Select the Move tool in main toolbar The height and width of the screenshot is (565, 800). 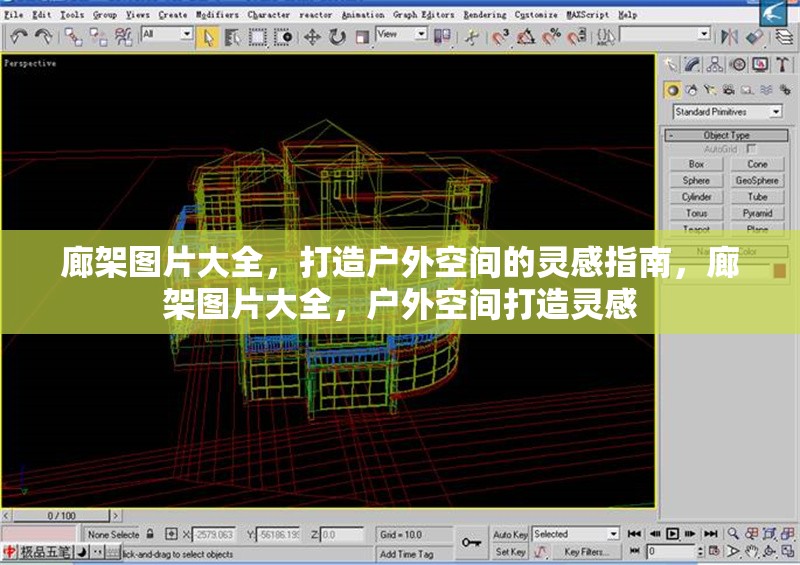pyautogui.click(x=312, y=37)
